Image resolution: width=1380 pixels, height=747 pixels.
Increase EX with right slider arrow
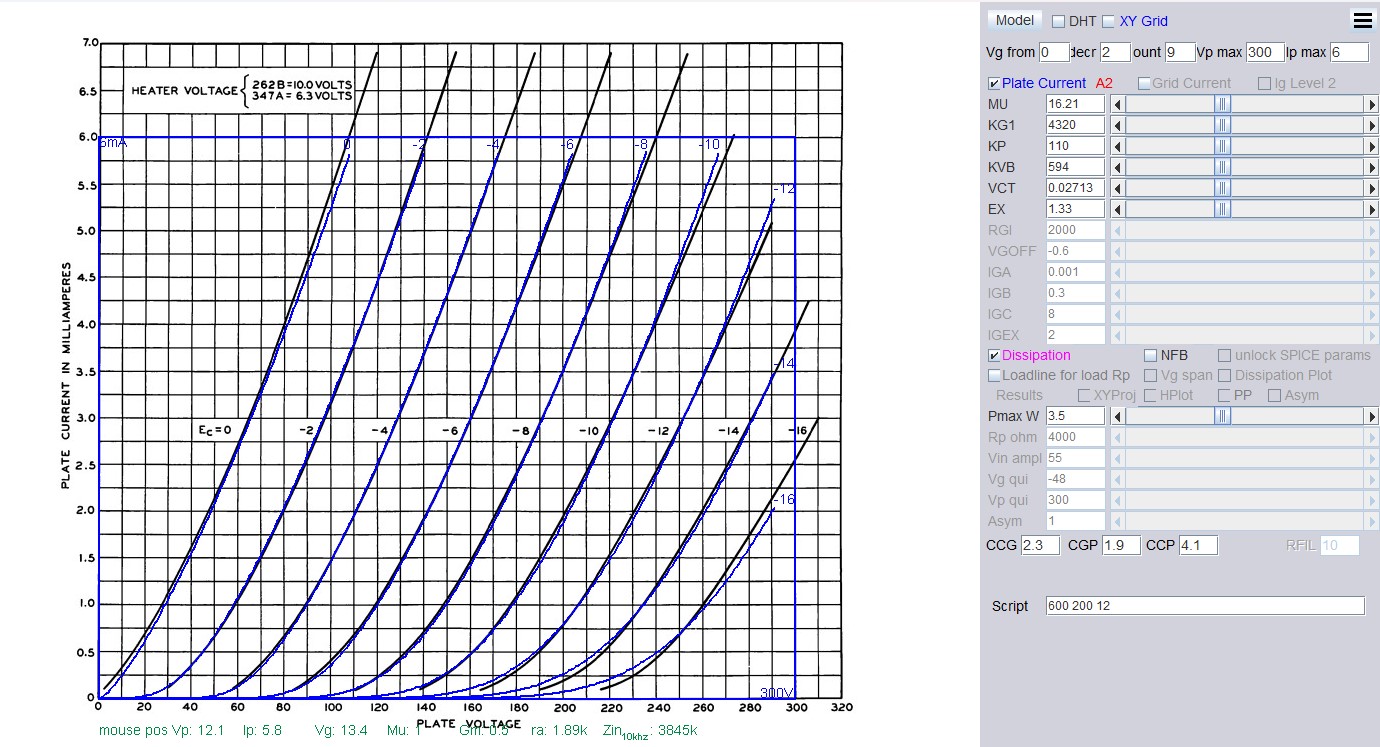pyautogui.click(x=1371, y=209)
